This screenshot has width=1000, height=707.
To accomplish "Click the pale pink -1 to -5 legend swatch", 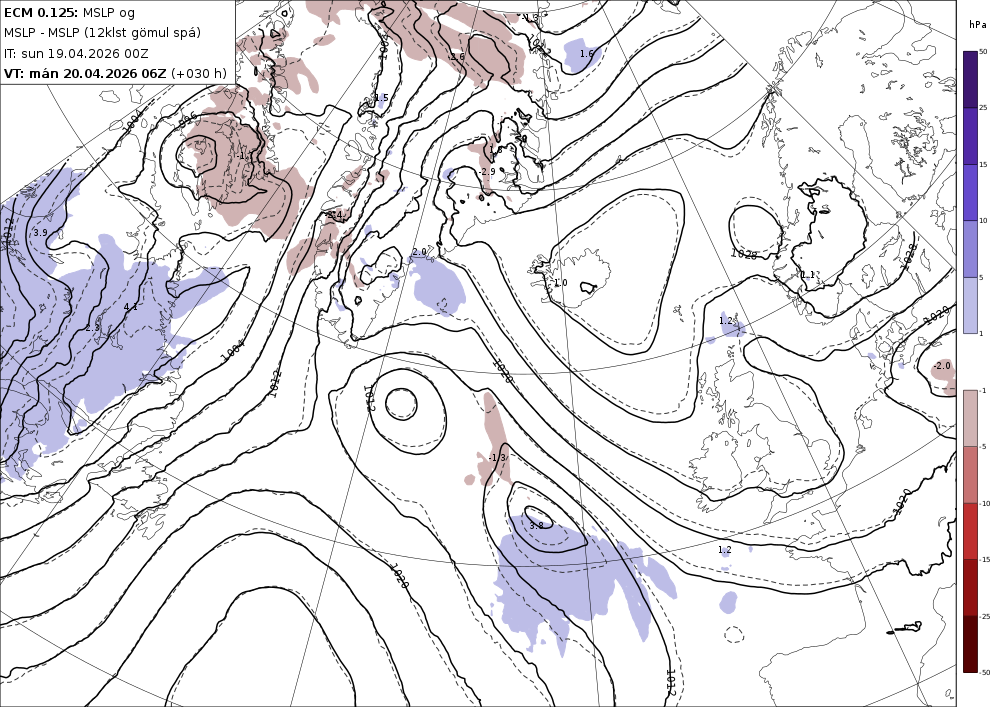I will 970,418.
